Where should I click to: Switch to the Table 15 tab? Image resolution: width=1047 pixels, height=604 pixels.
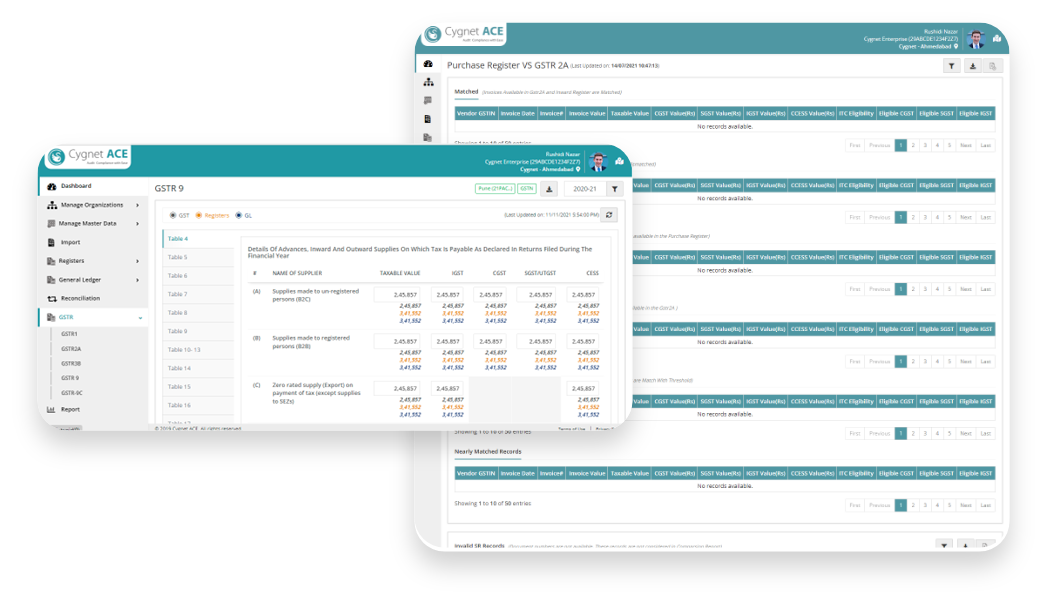198,386
